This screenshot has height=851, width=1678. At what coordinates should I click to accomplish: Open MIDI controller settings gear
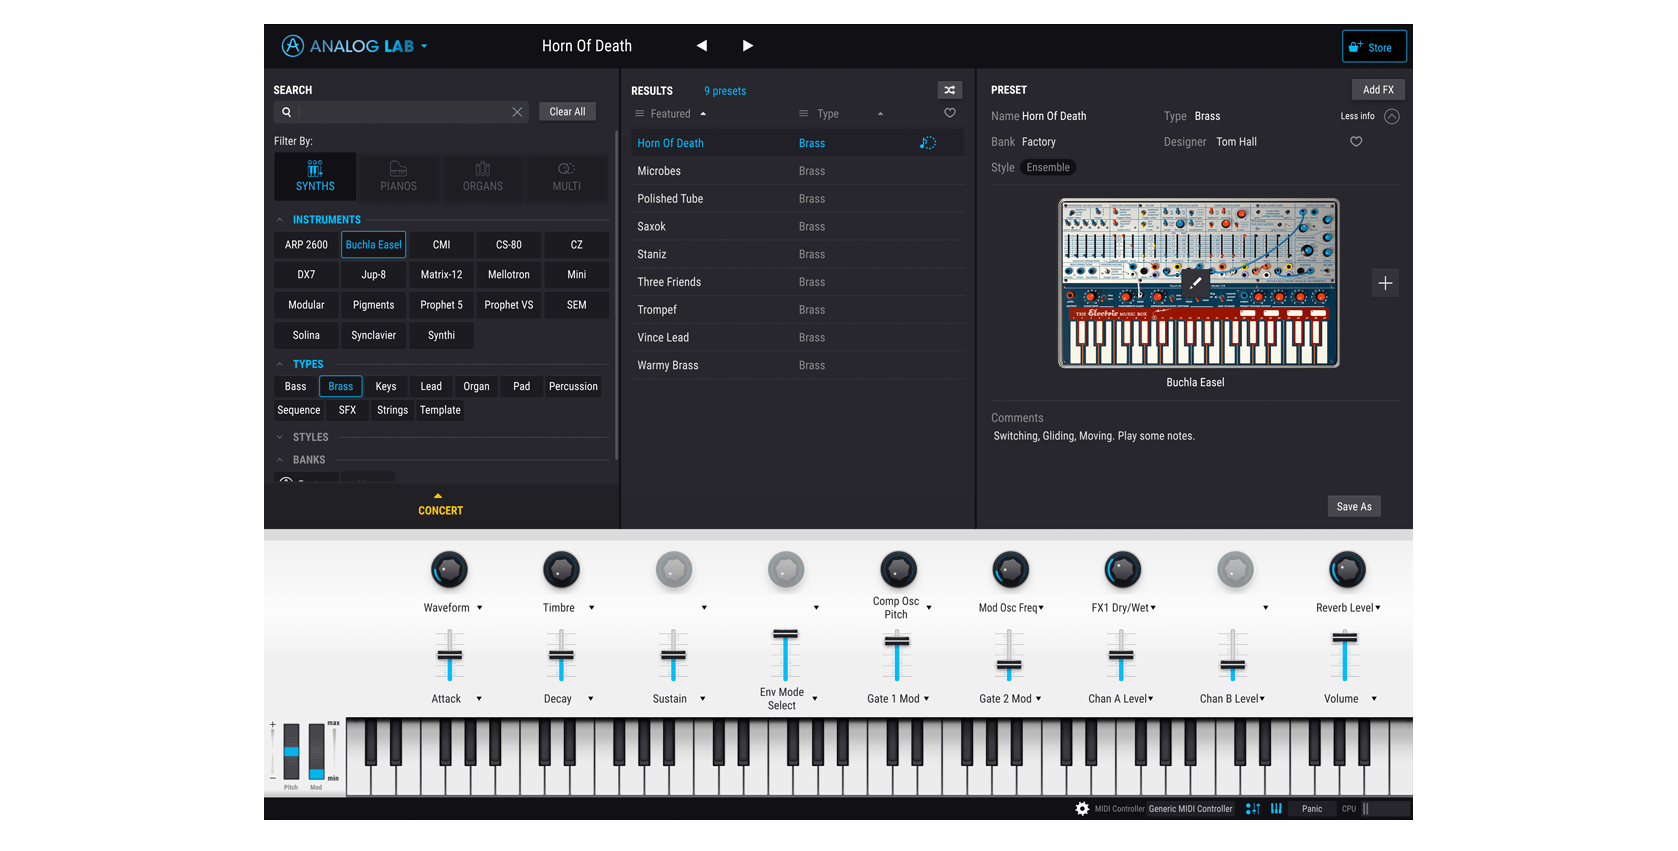1082,809
